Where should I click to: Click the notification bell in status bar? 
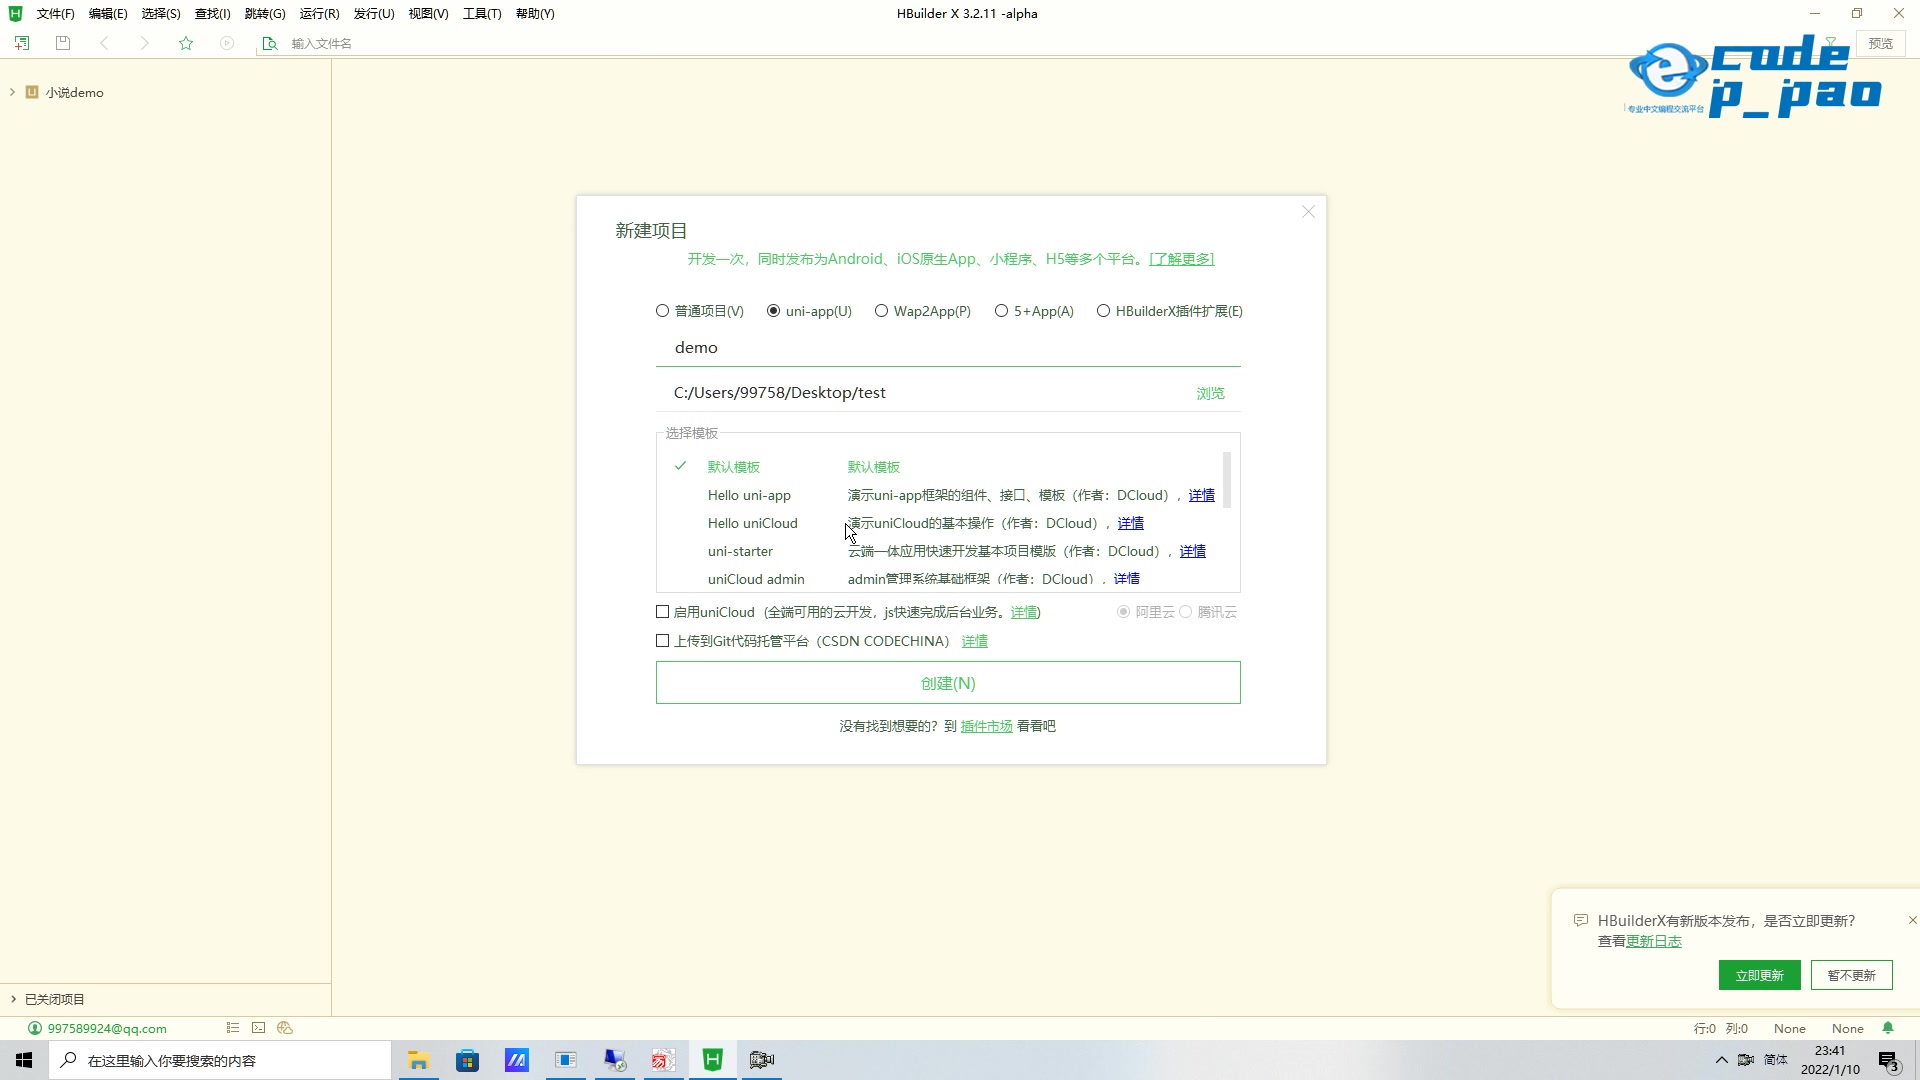pyautogui.click(x=1888, y=1028)
